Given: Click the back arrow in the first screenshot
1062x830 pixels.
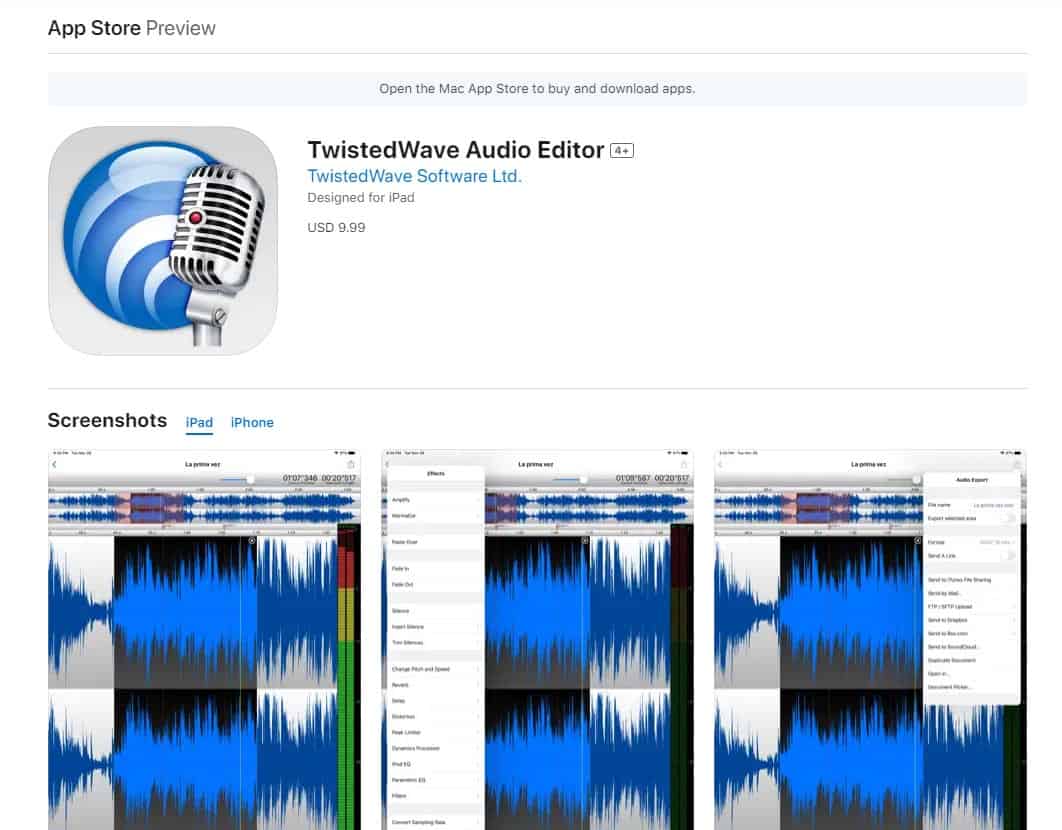Looking at the screenshot, I should pos(55,464).
